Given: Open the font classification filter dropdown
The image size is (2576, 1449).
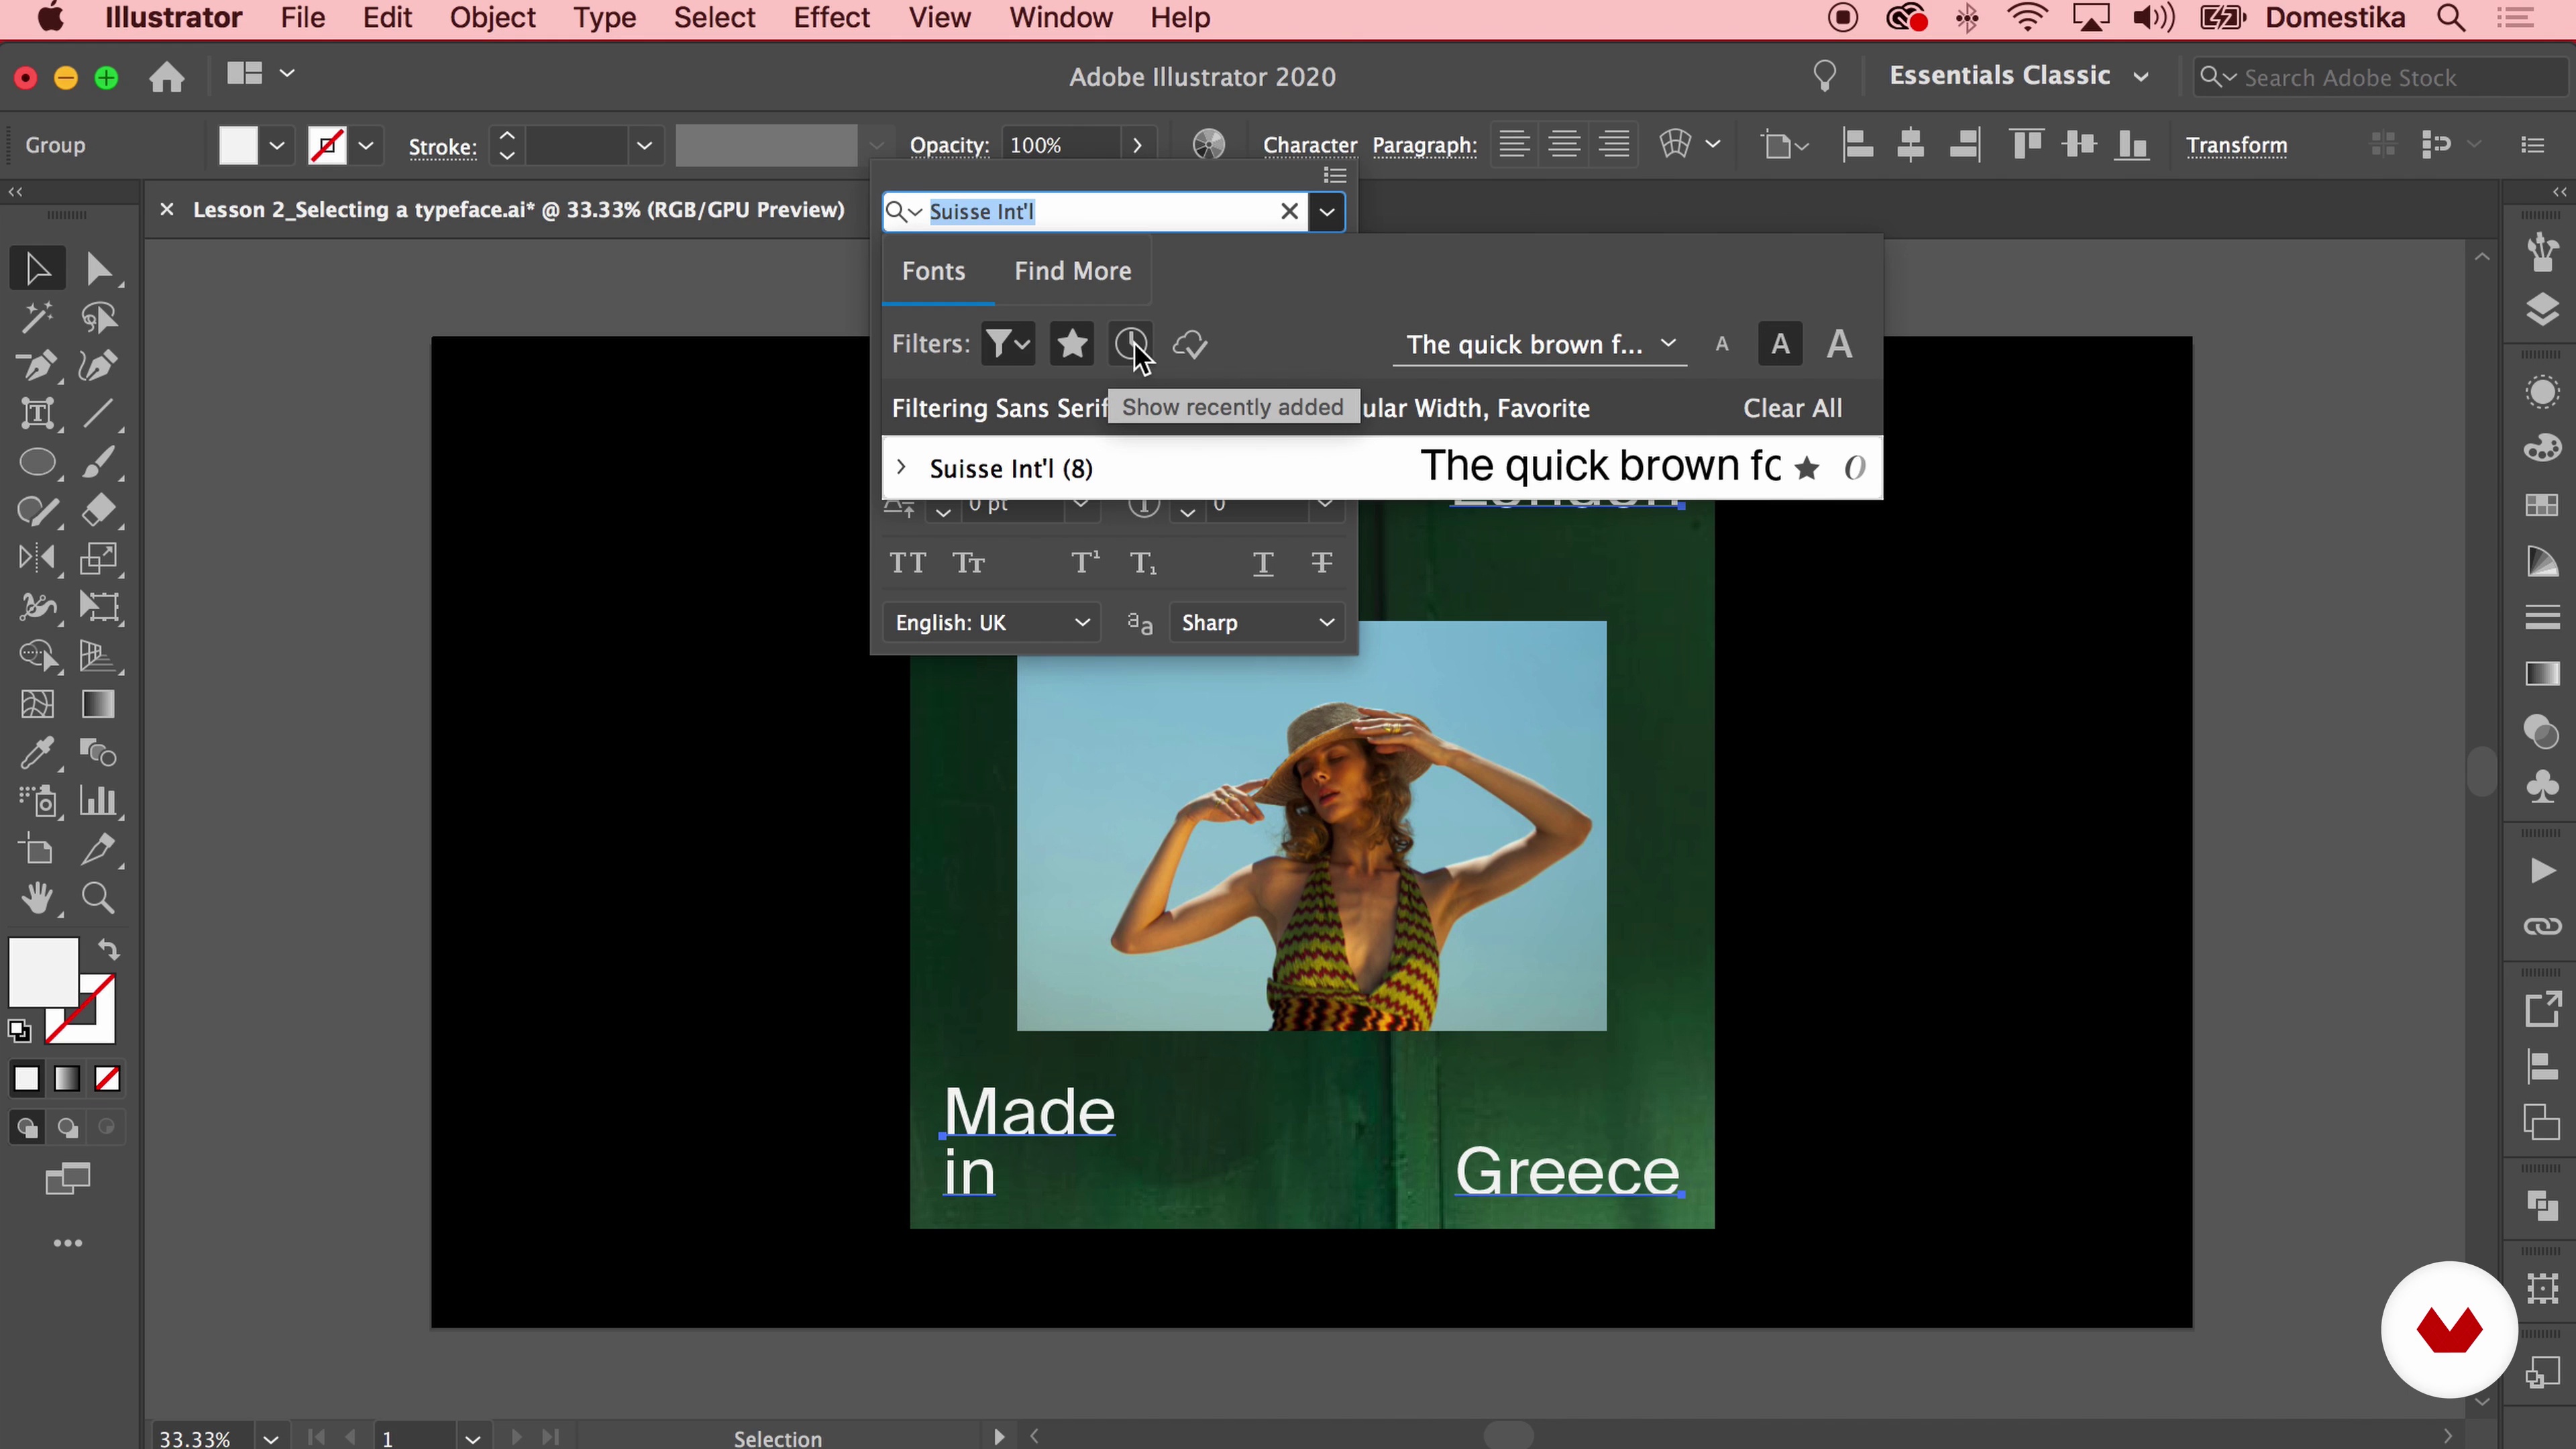Looking at the screenshot, I should pyautogui.click(x=1007, y=344).
